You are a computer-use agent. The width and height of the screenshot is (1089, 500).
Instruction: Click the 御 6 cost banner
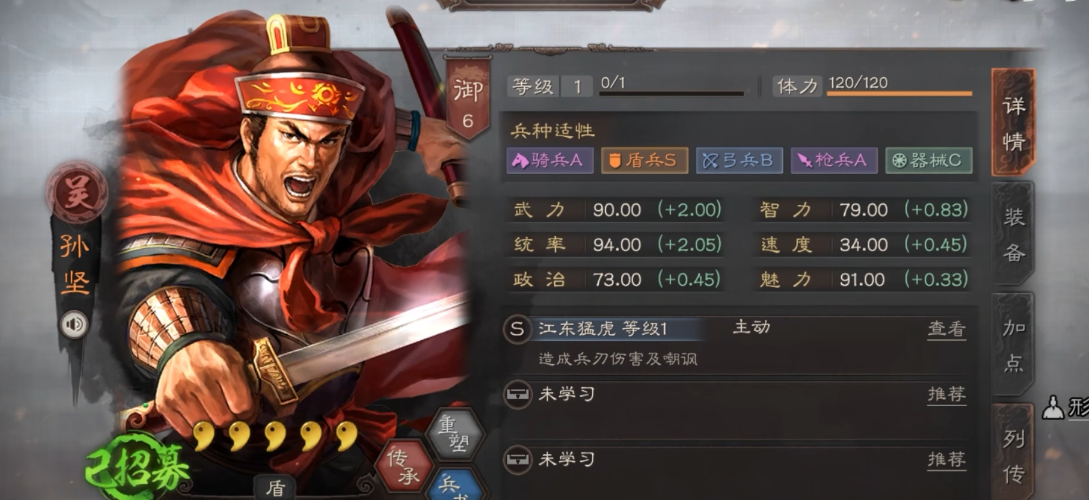(x=467, y=99)
